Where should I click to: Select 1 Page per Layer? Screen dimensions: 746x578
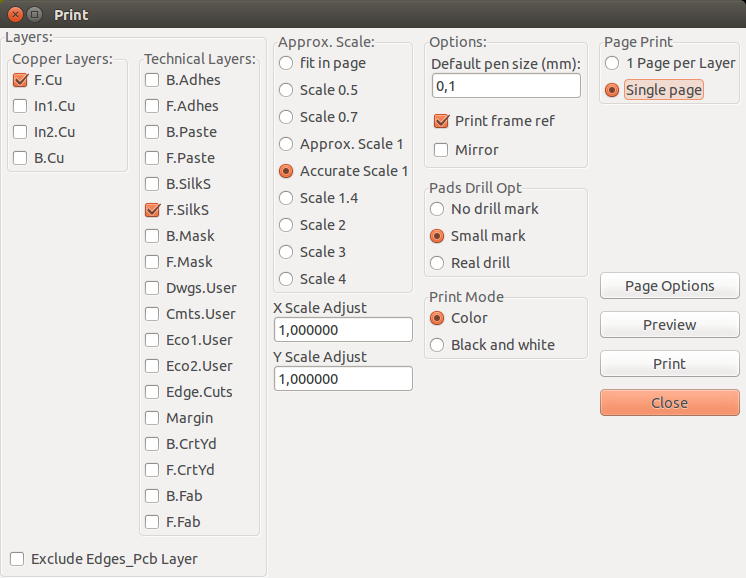(612, 63)
